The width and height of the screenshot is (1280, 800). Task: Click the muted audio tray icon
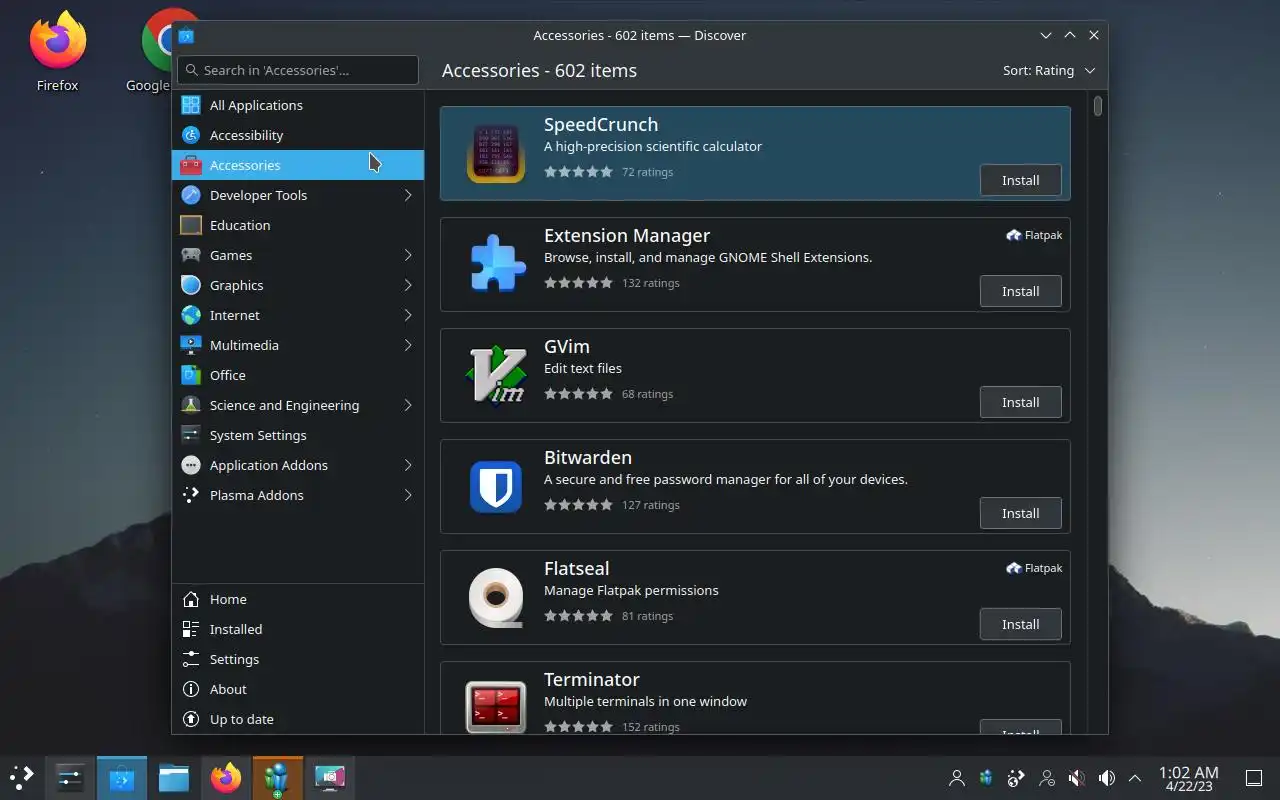click(x=1077, y=777)
